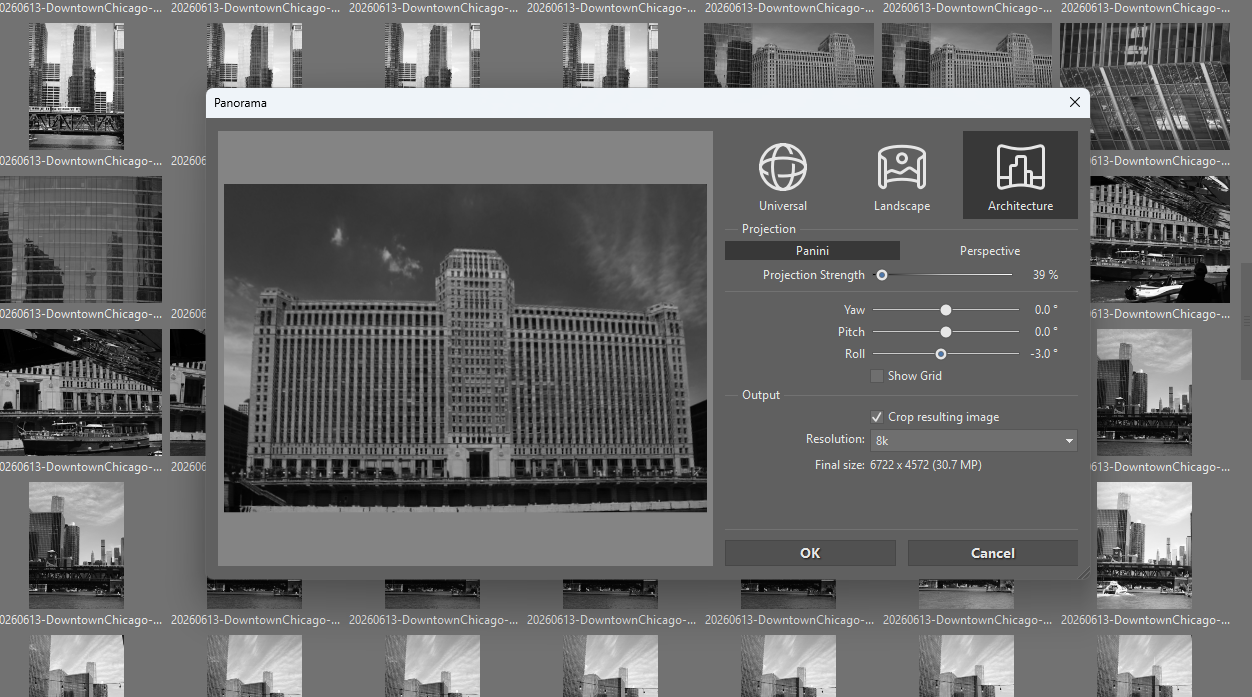Click the Roll value -3.0 °
1252x697 pixels.
[x=1044, y=354]
